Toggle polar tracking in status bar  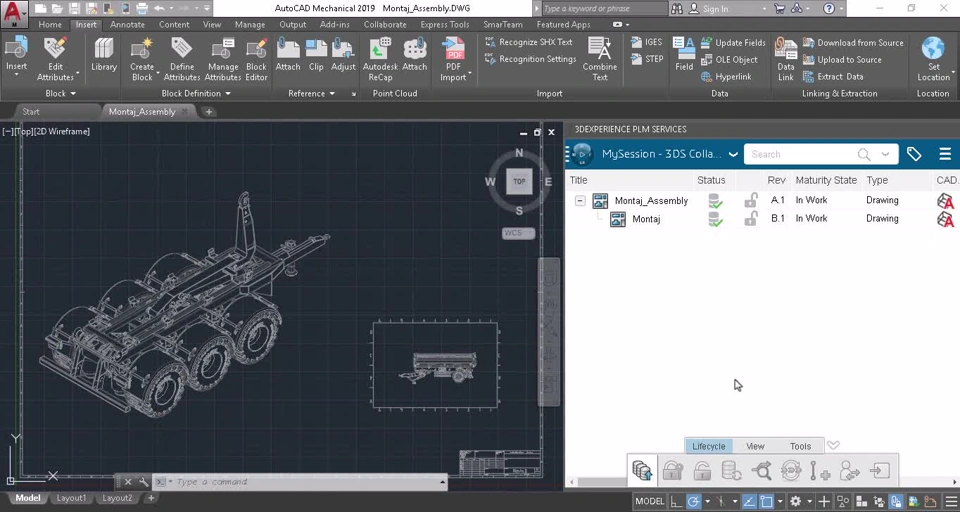click(x=693, y=501)
